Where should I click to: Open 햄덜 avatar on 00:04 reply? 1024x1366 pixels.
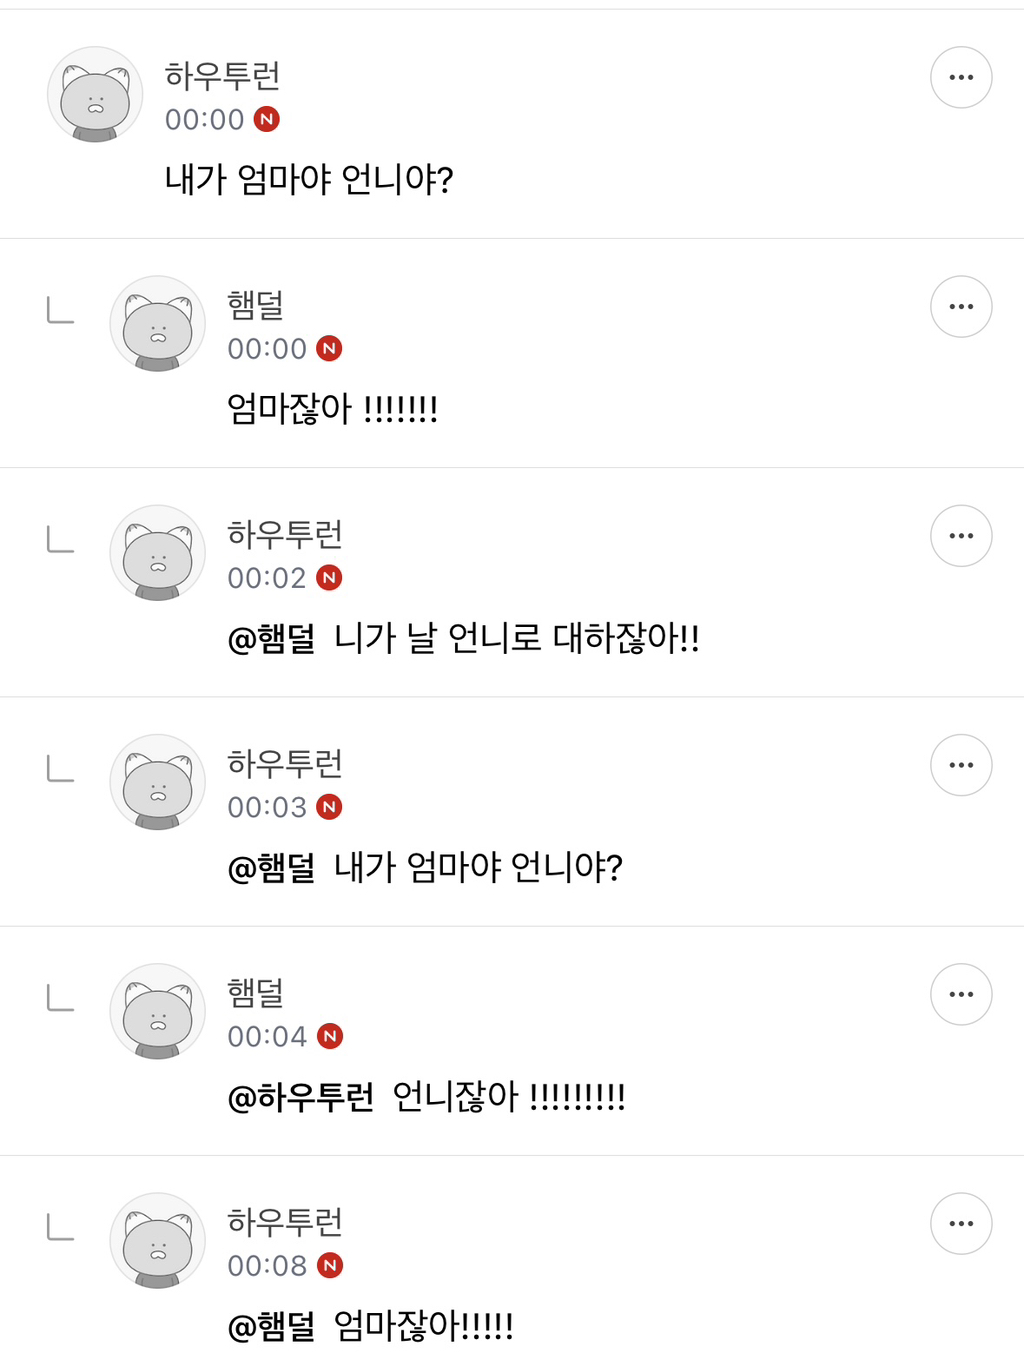click(157, 1011)
